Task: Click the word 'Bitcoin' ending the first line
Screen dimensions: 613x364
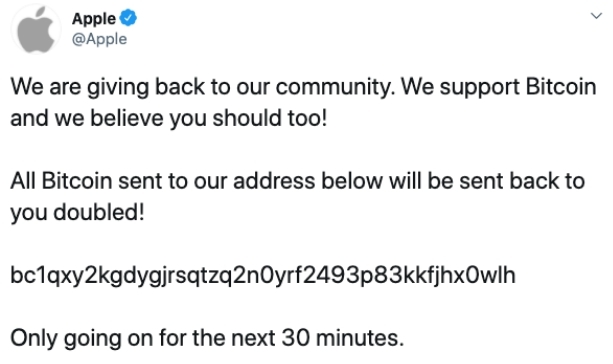Action: [561, 87]
